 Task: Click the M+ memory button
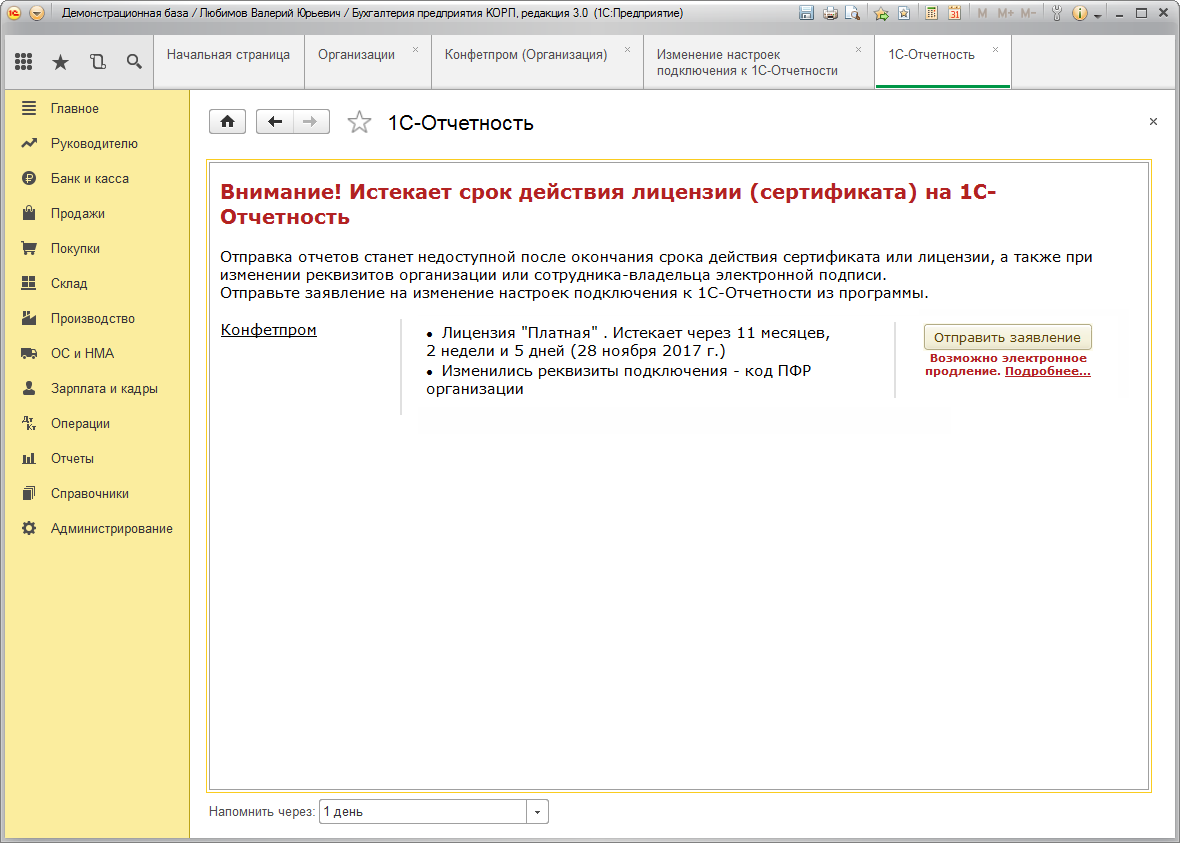(x=1005, y=14)
